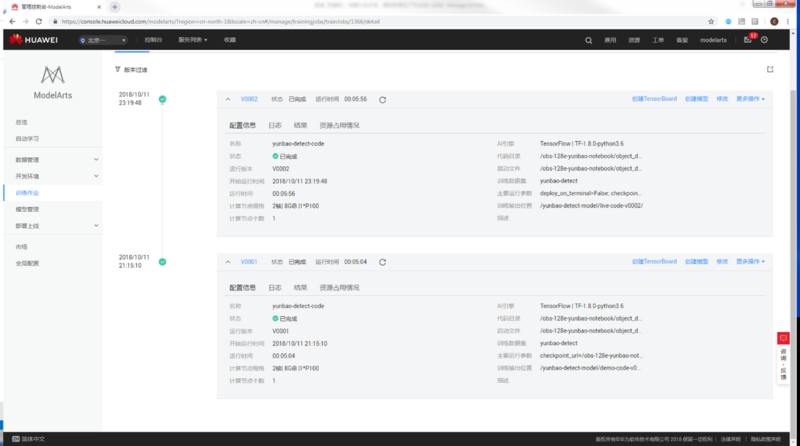Image resolution: width=800 pixels, height=446 pixels.
Task: Refresh the V0001 job status
Action: pyautogui.click(x=382, y=262)
